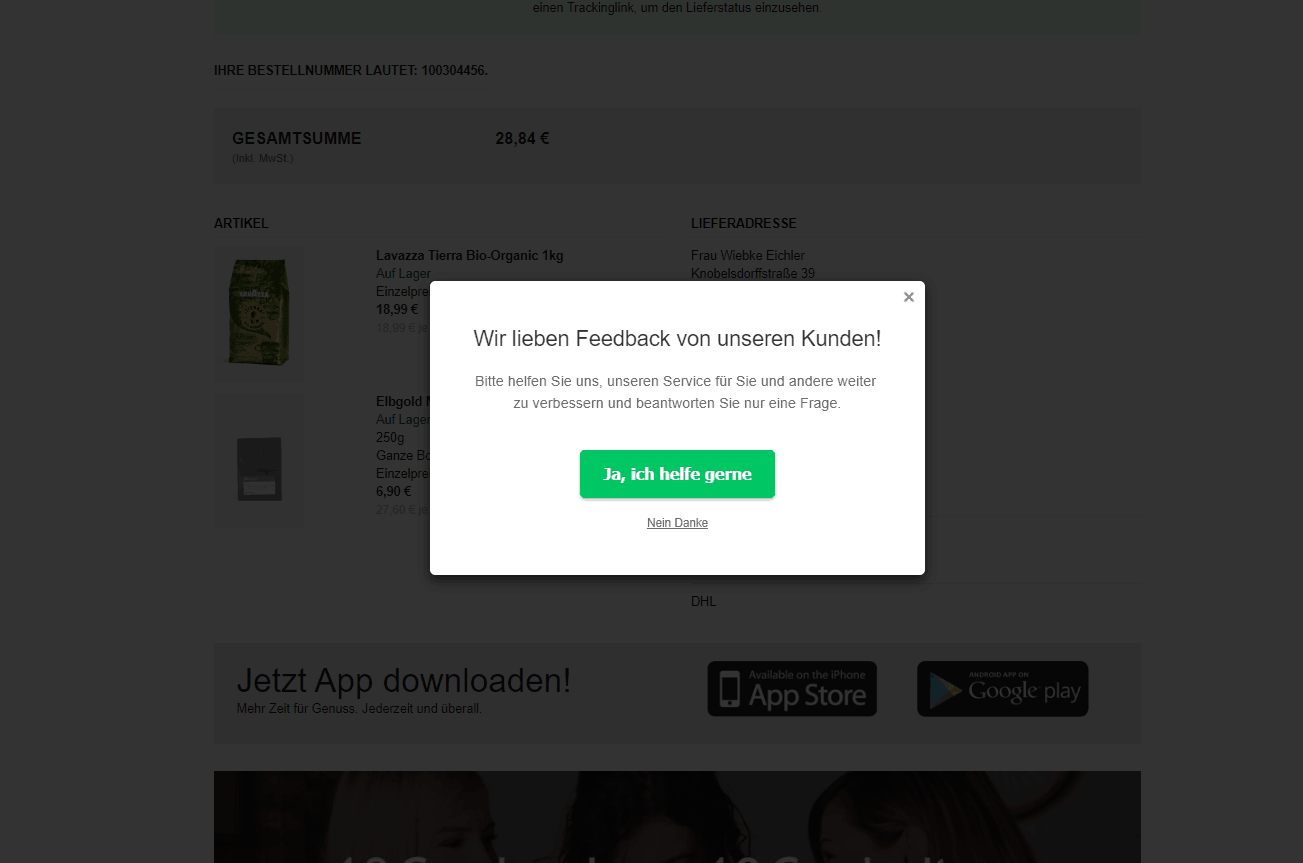Screen dimensions: 1303x863
Task: Click the 28,84 € total amount
Action: coord(522,139)
